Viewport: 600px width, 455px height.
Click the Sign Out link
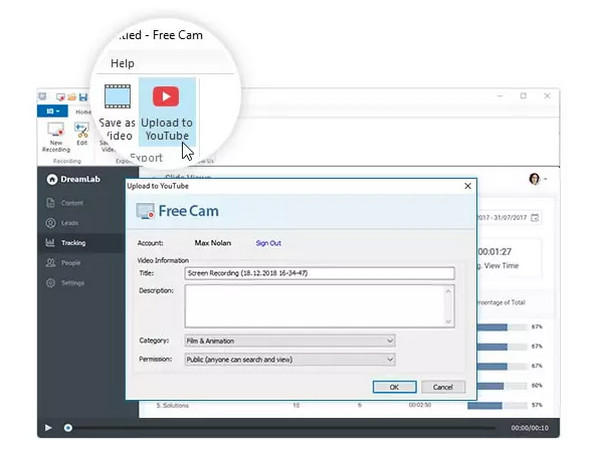[268, 243]
